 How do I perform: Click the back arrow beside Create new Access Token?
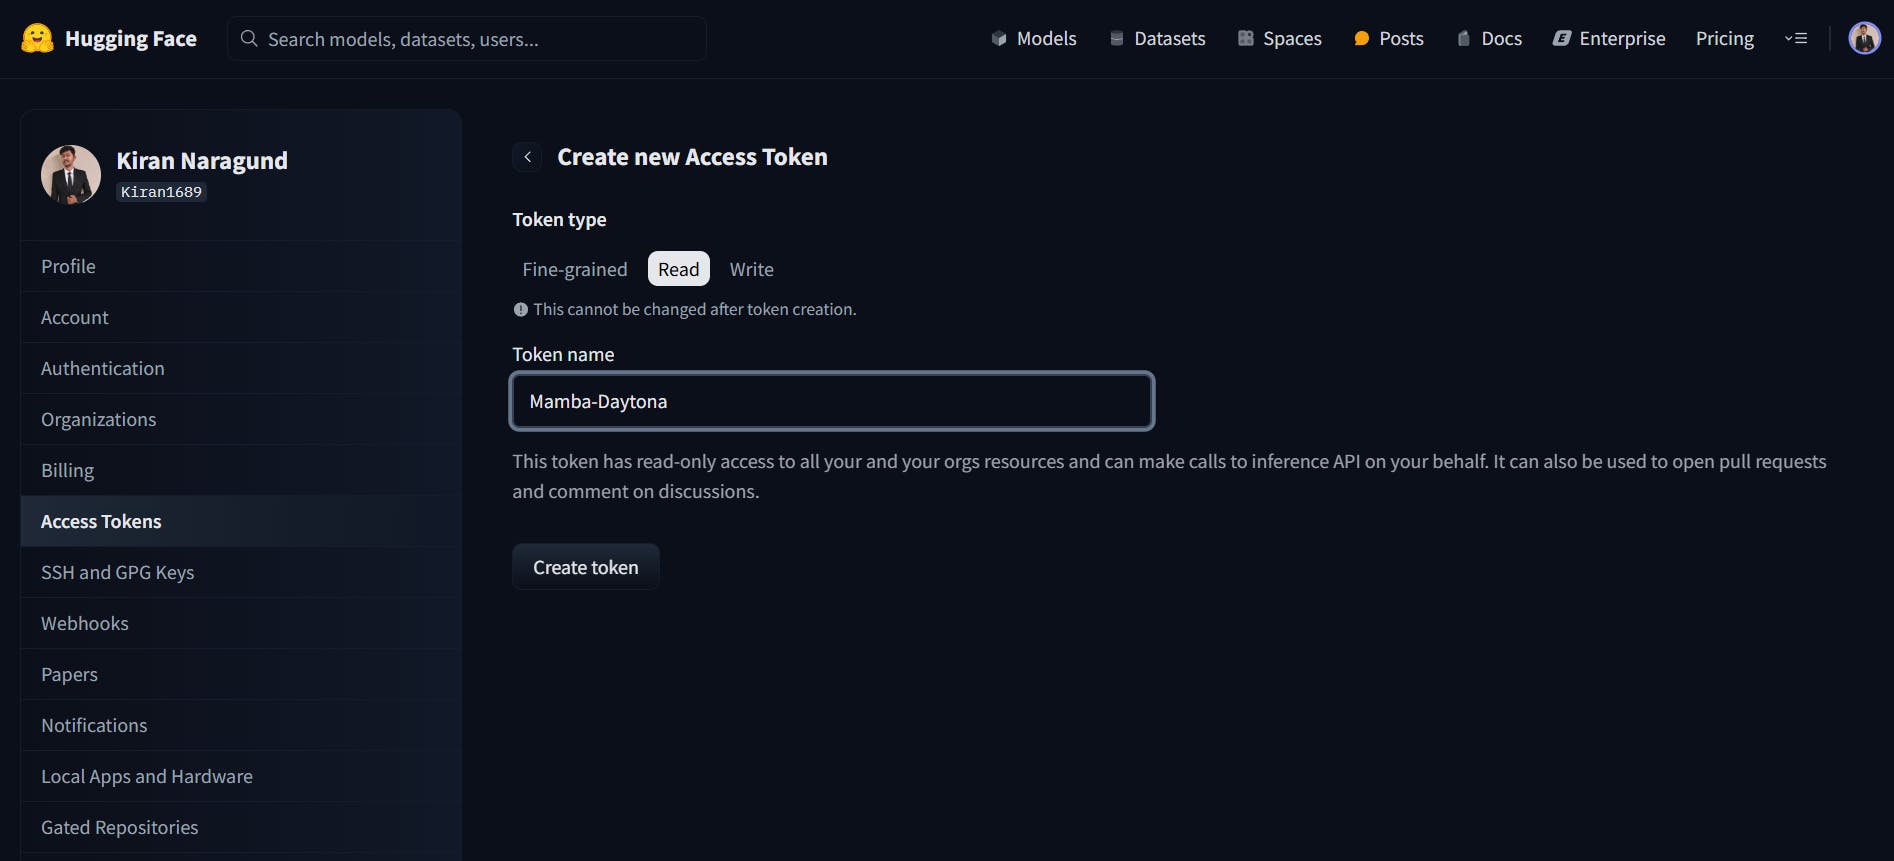click(x=527, y=157)
